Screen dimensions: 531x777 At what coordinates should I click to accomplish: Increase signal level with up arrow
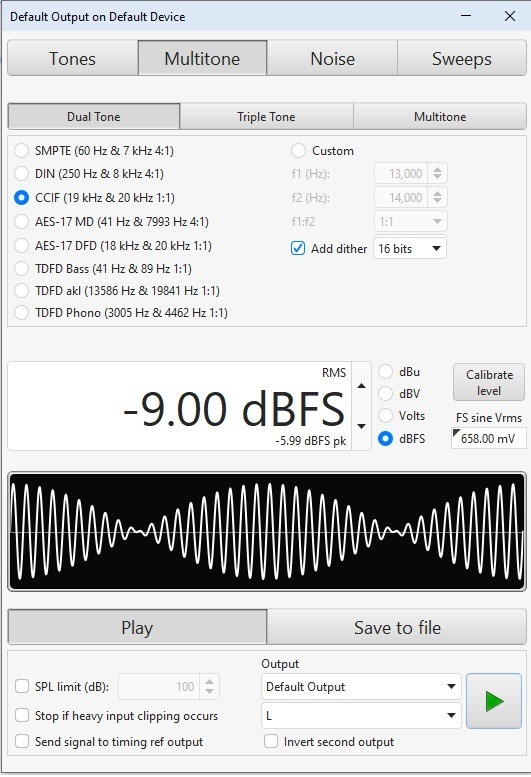pyautogui.click(x=362, y=386)
